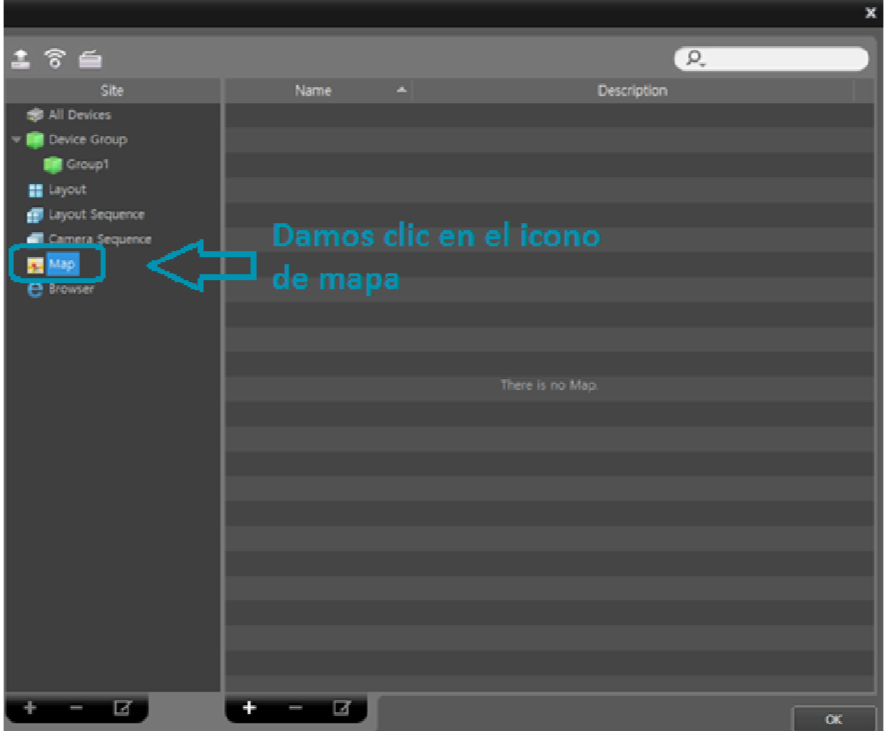Collapse the Device Group tree node
The image size is (885, 731).
click(16, 139)
